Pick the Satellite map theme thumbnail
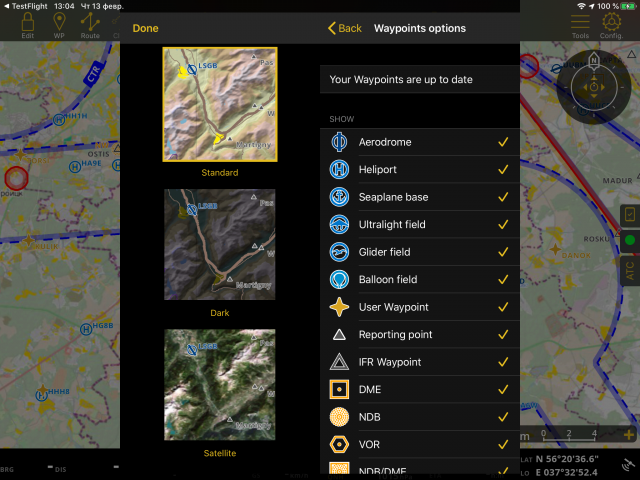 point(220,386)
